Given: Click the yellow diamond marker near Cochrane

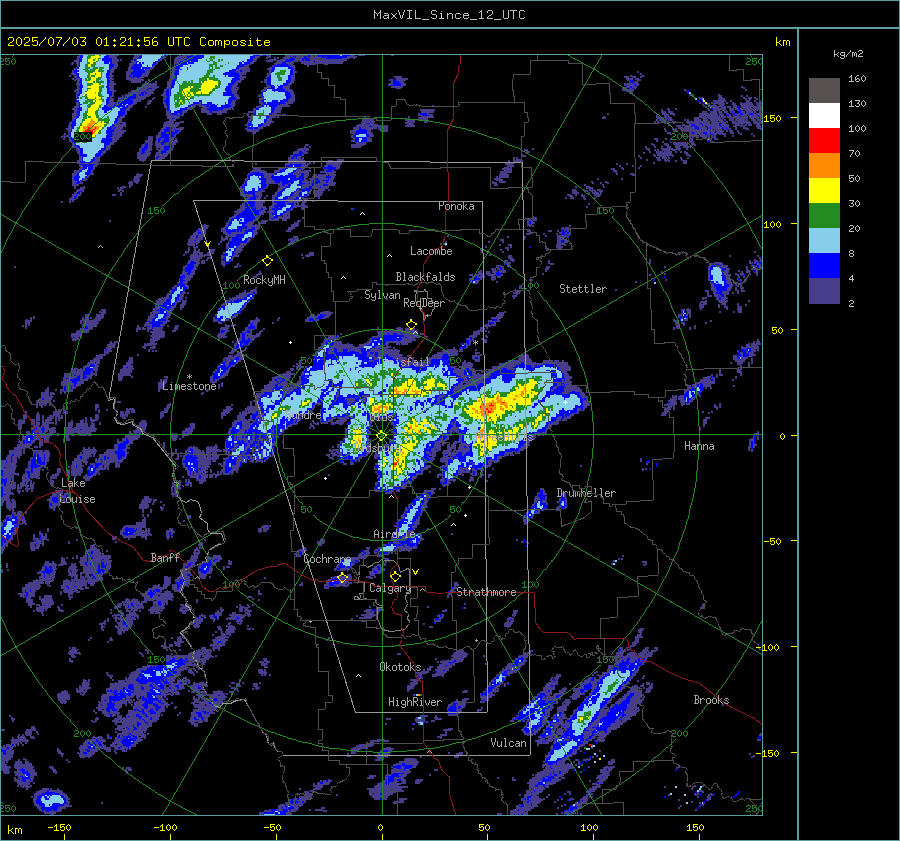Looking at the screenshot, I should (343, 577).
